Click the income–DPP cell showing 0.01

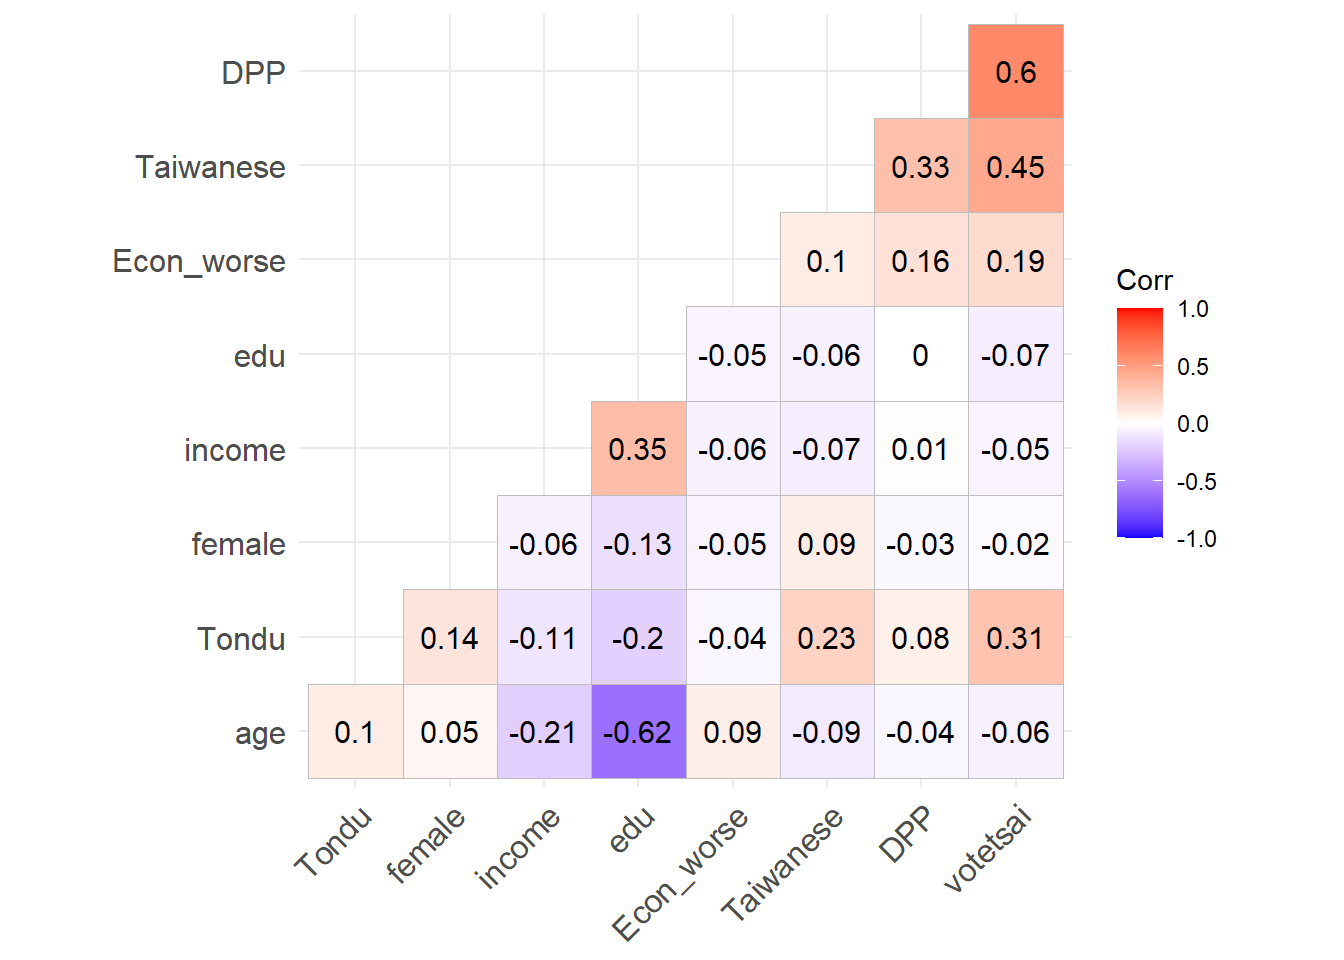pyautogui.click(x=921, y=449)
